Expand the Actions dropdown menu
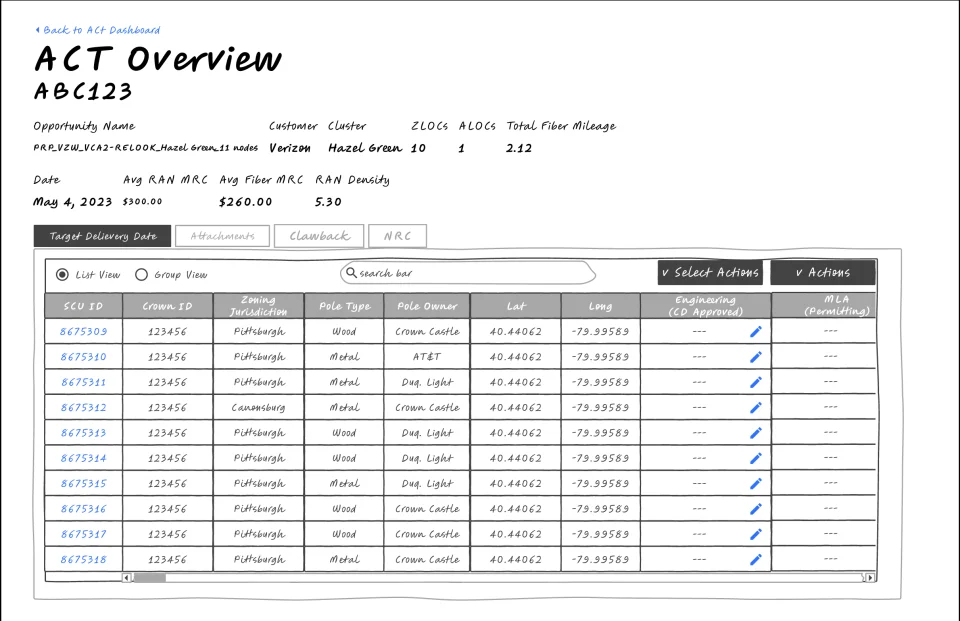This screenshot has height=621, width=960. 823,273
